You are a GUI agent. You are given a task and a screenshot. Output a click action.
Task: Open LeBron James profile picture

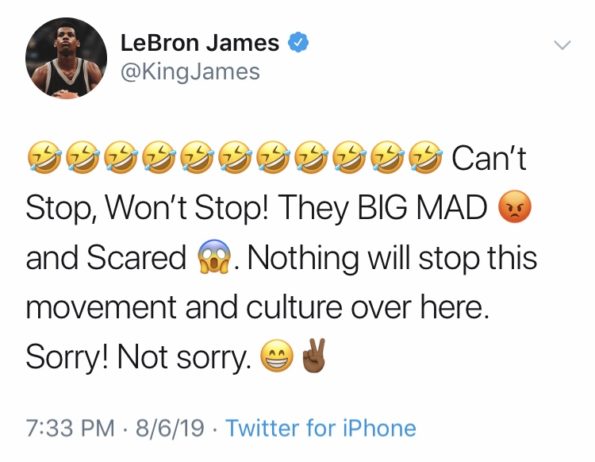pos(66,58)
